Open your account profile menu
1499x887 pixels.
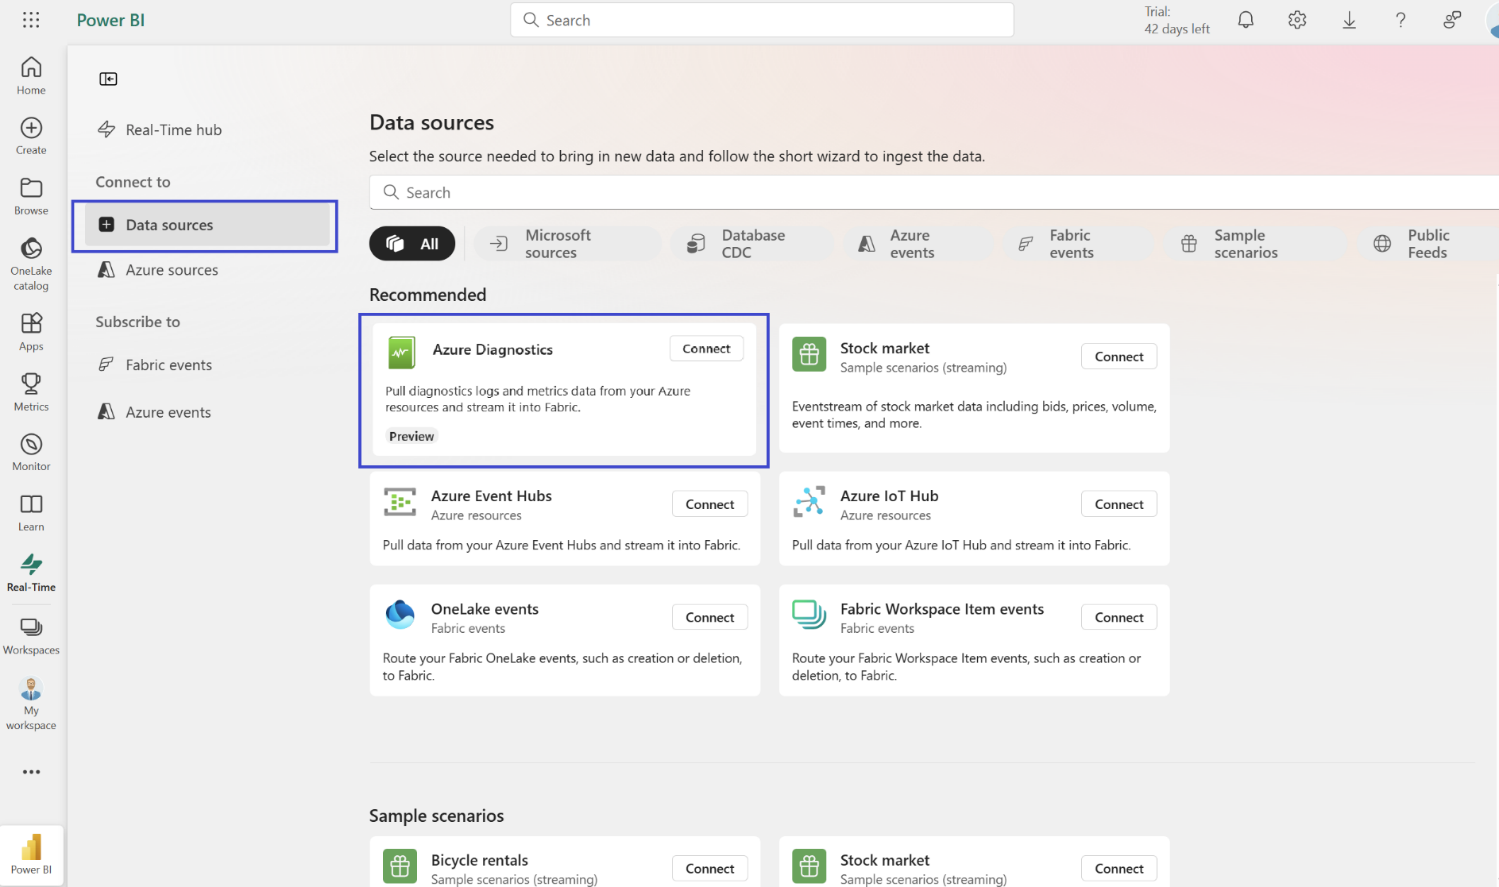[x=1490, y=20]
